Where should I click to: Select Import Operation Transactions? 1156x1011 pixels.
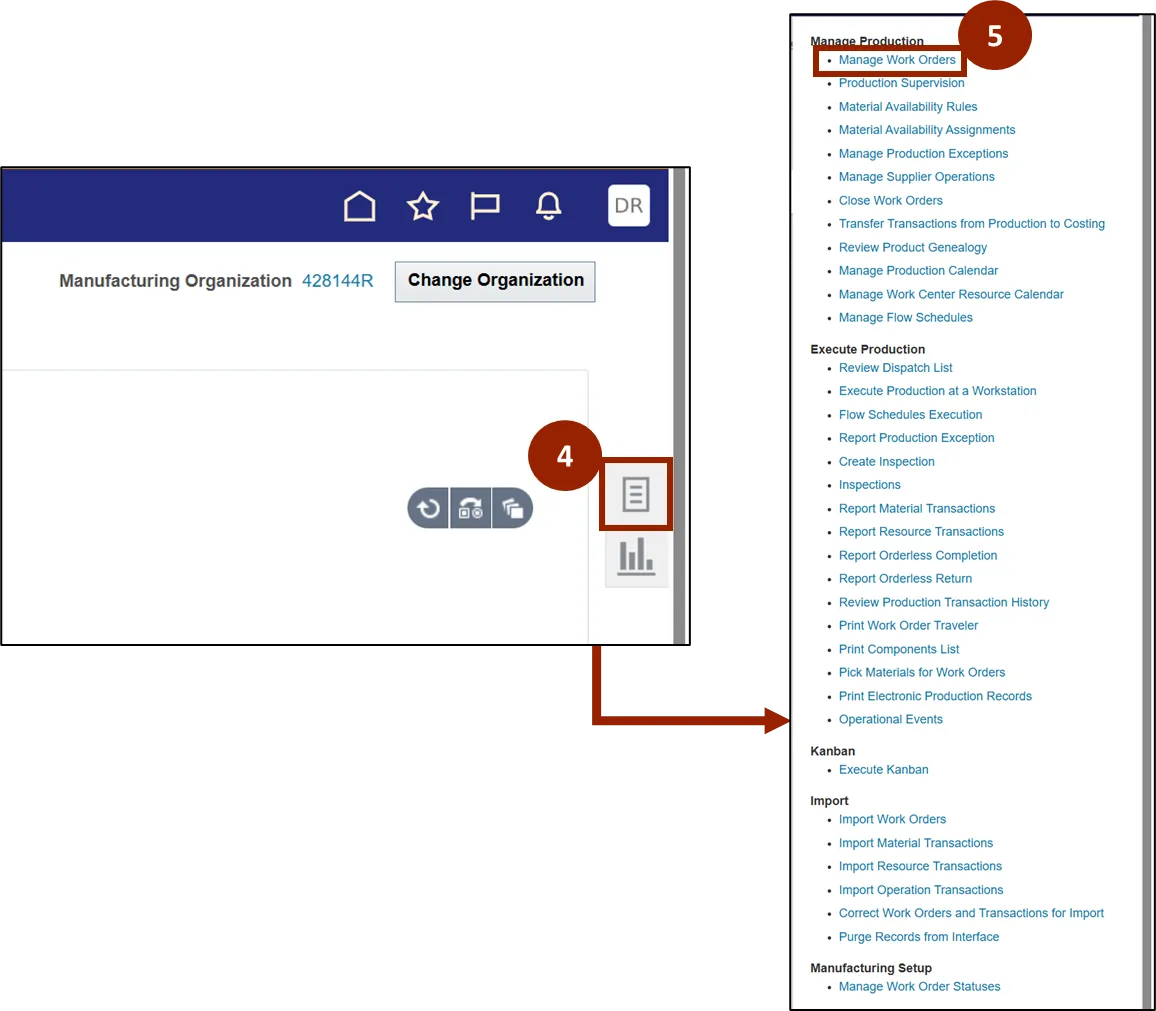(x=921, y=890)
